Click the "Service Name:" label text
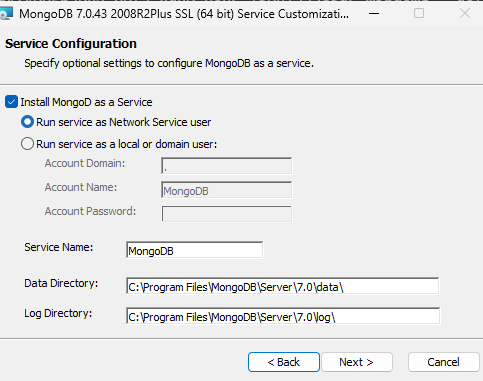This screenshot has width=483, height=381. (59, 247)
